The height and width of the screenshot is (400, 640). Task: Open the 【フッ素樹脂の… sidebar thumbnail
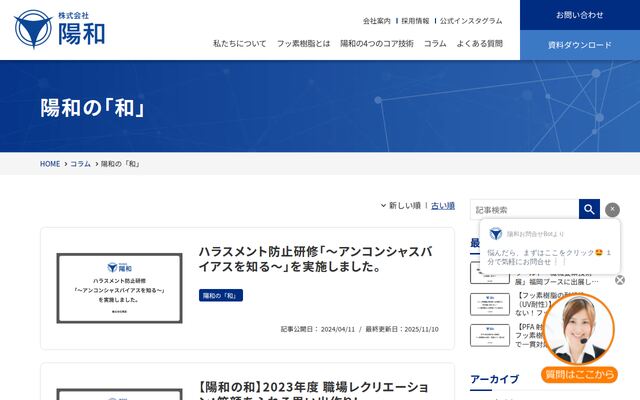point(490,304)
